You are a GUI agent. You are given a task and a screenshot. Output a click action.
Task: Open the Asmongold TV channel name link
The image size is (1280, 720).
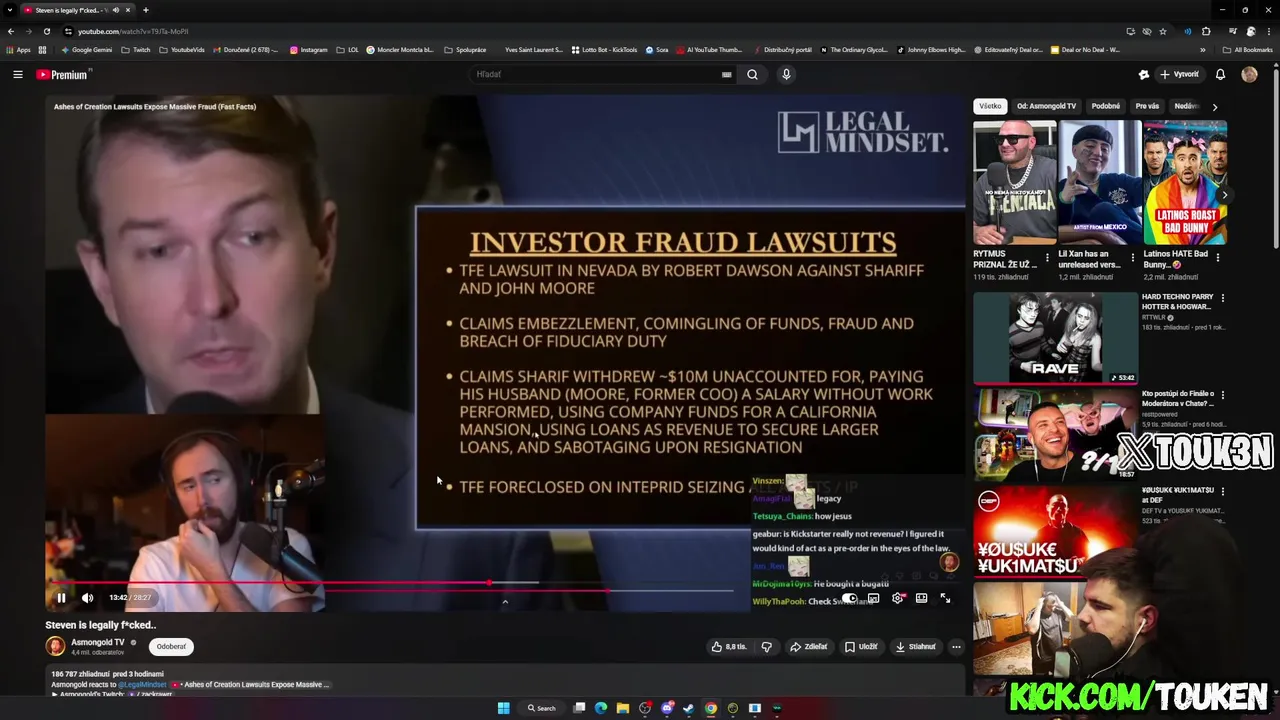coord(98,642)
